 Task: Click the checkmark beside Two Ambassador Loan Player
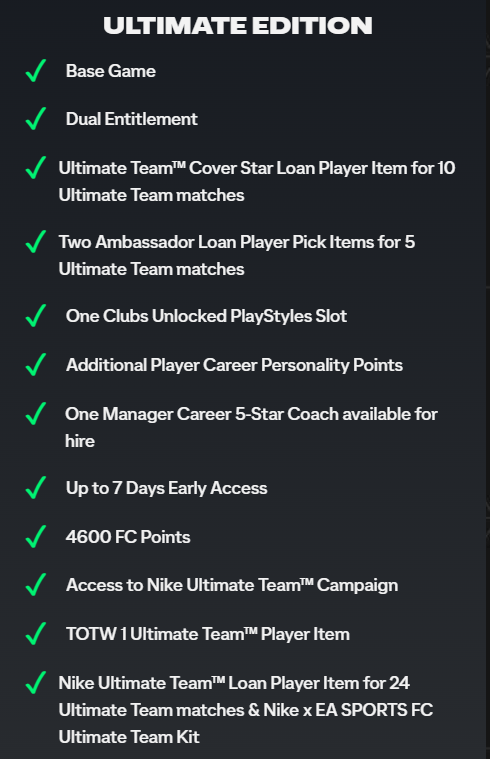pyautogui.click(x=36, y=242)
